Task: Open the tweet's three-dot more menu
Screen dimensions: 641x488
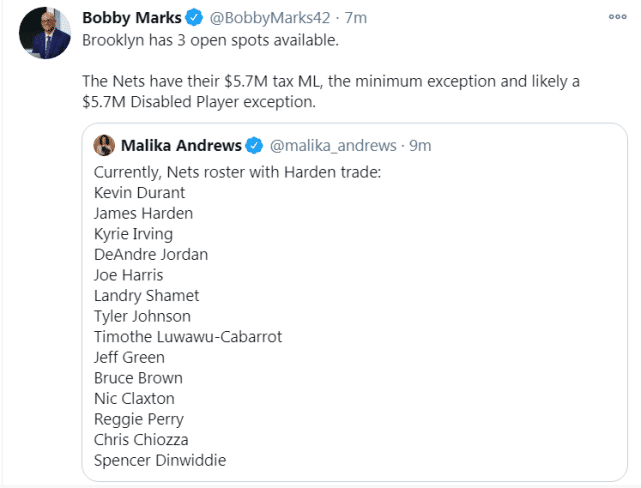Action: point(618,17)
